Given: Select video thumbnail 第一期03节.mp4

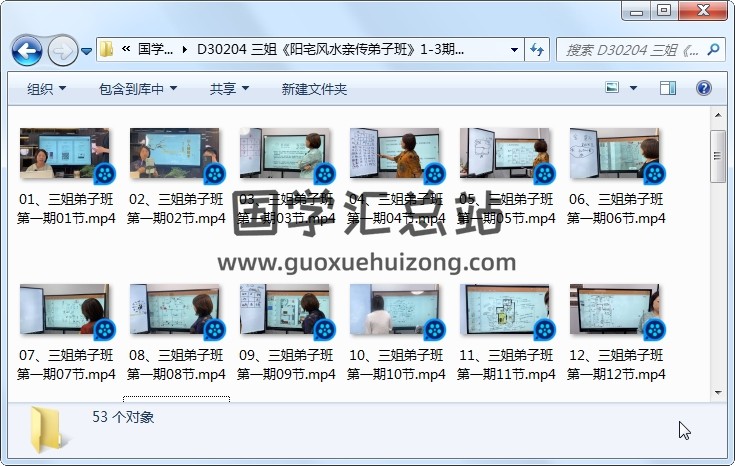Looking at the screenshot, I should point(285,154).
